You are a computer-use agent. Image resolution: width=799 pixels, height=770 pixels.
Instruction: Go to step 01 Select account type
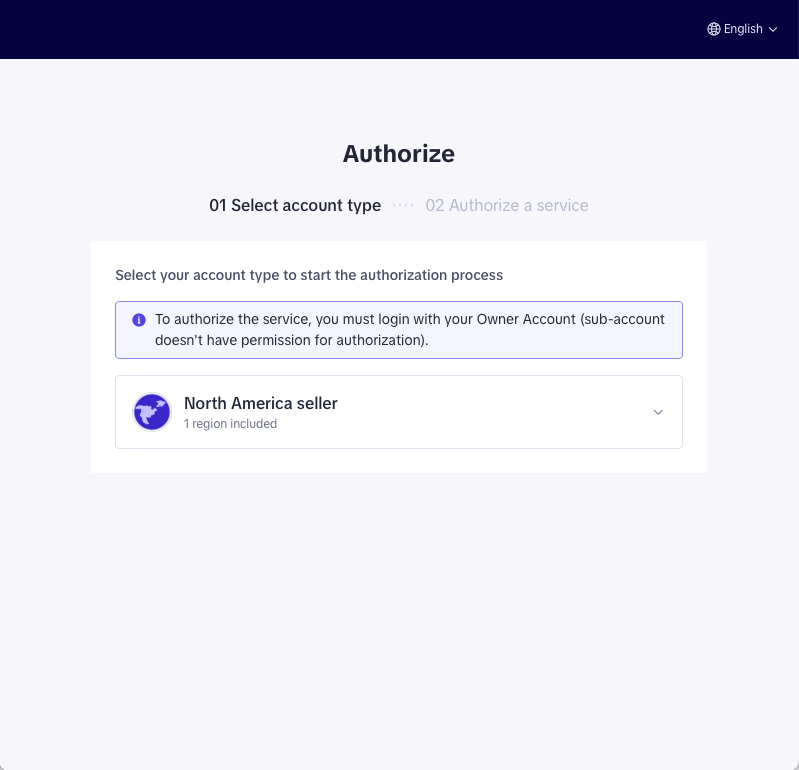pyautogui.click(x=295, y=205)
